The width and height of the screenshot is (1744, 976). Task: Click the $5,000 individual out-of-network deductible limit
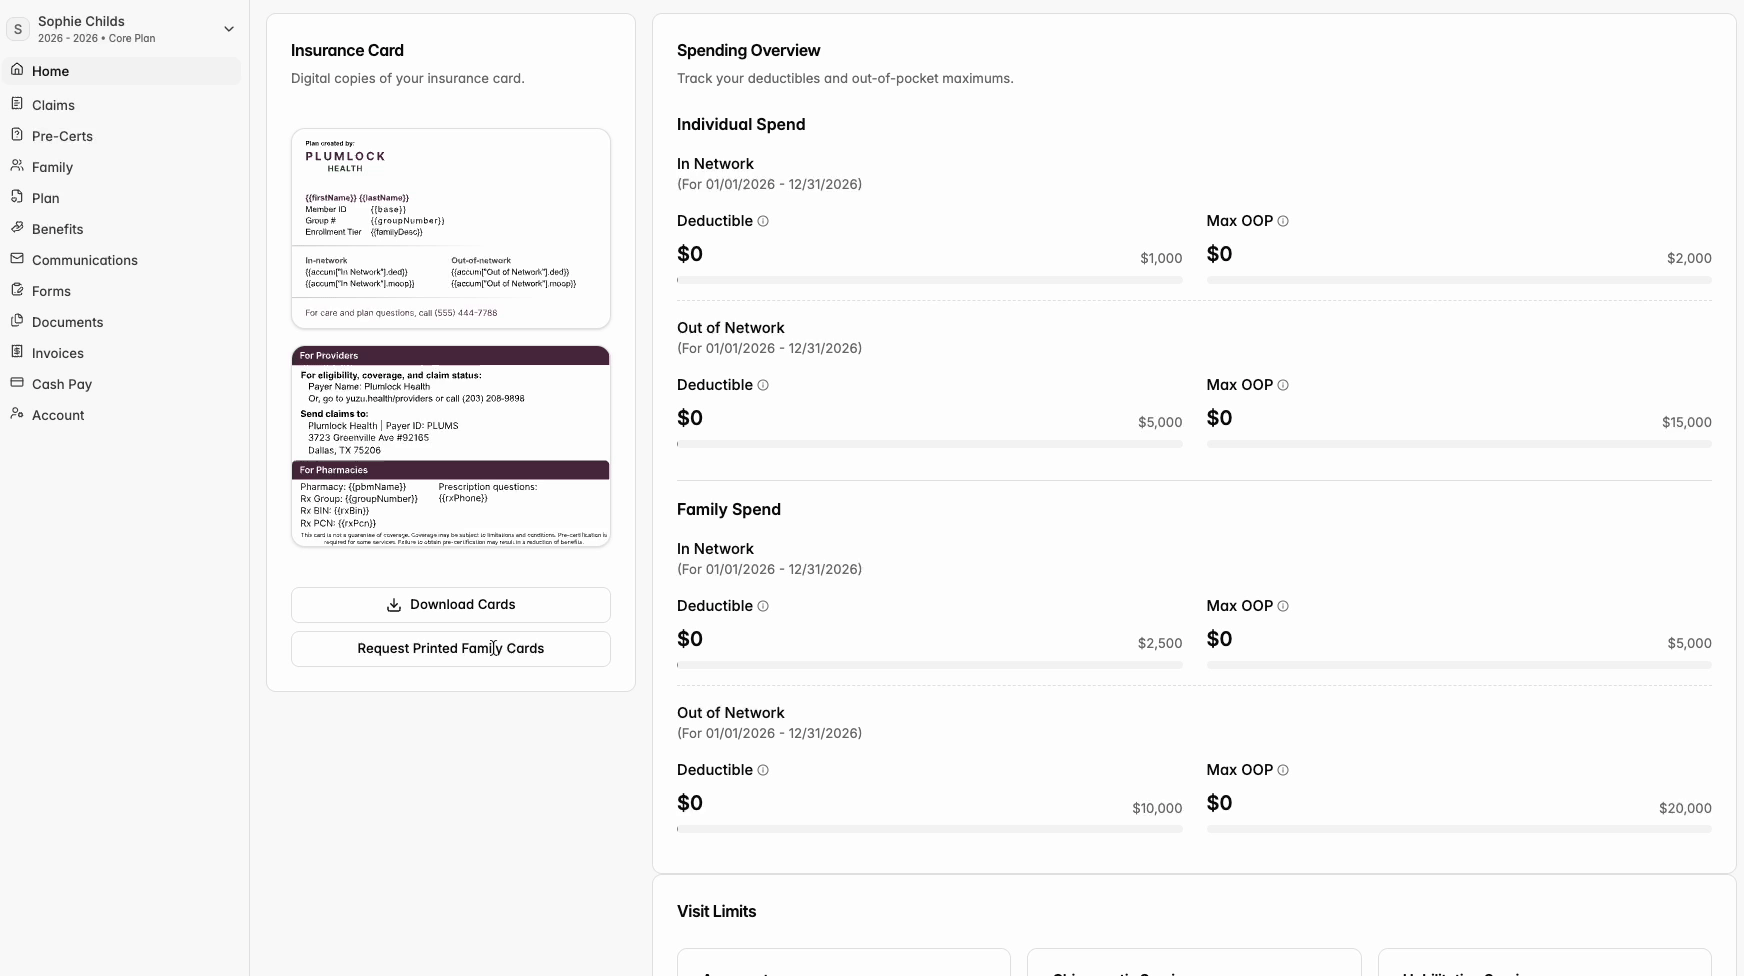coord(1160,422)
